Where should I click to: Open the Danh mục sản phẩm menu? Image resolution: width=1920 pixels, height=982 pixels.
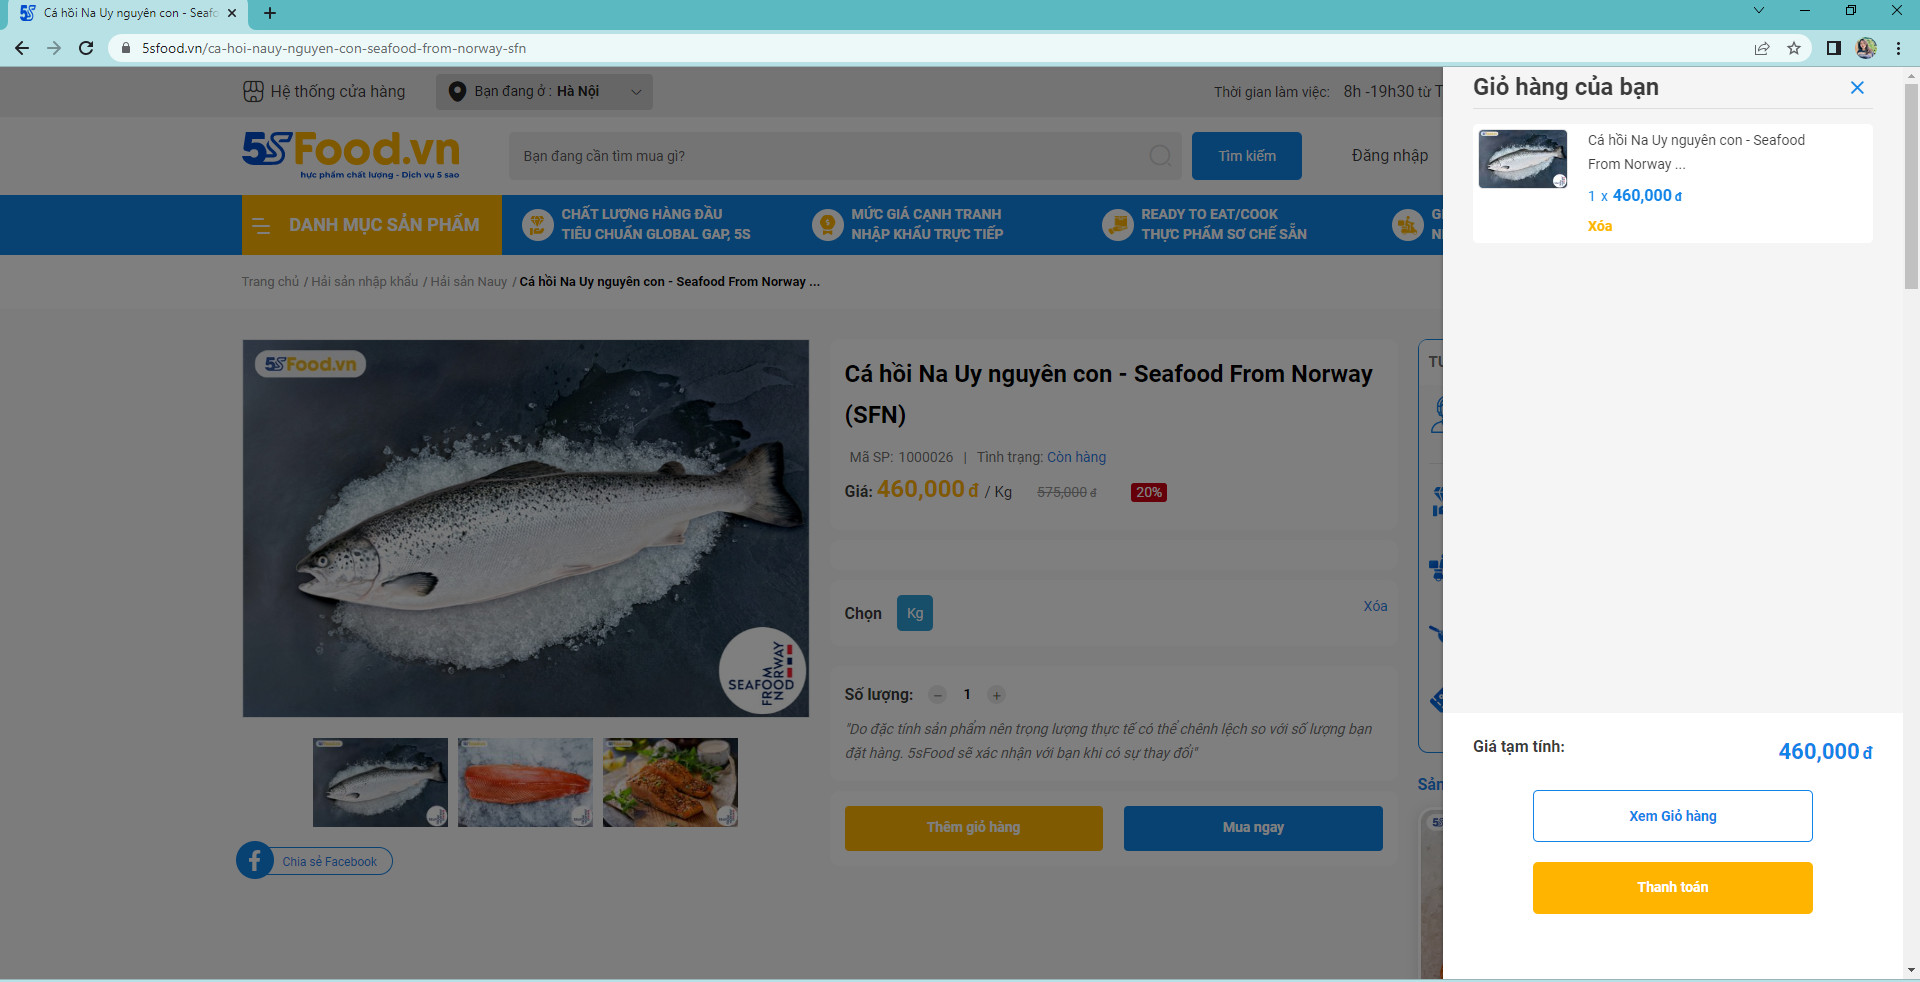pyautogui.click(x=371, y=225)
